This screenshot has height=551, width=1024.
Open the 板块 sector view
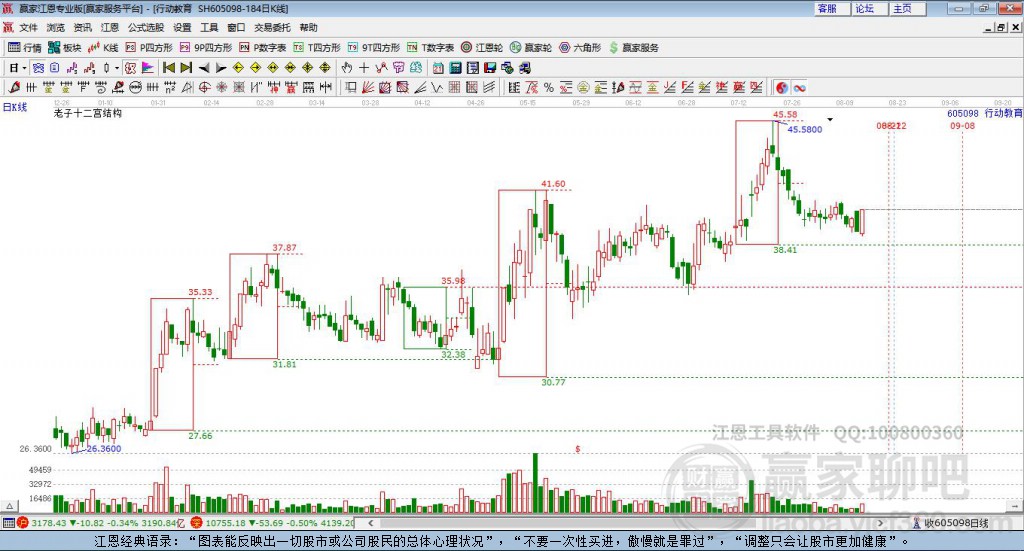(x=64, y=48)
